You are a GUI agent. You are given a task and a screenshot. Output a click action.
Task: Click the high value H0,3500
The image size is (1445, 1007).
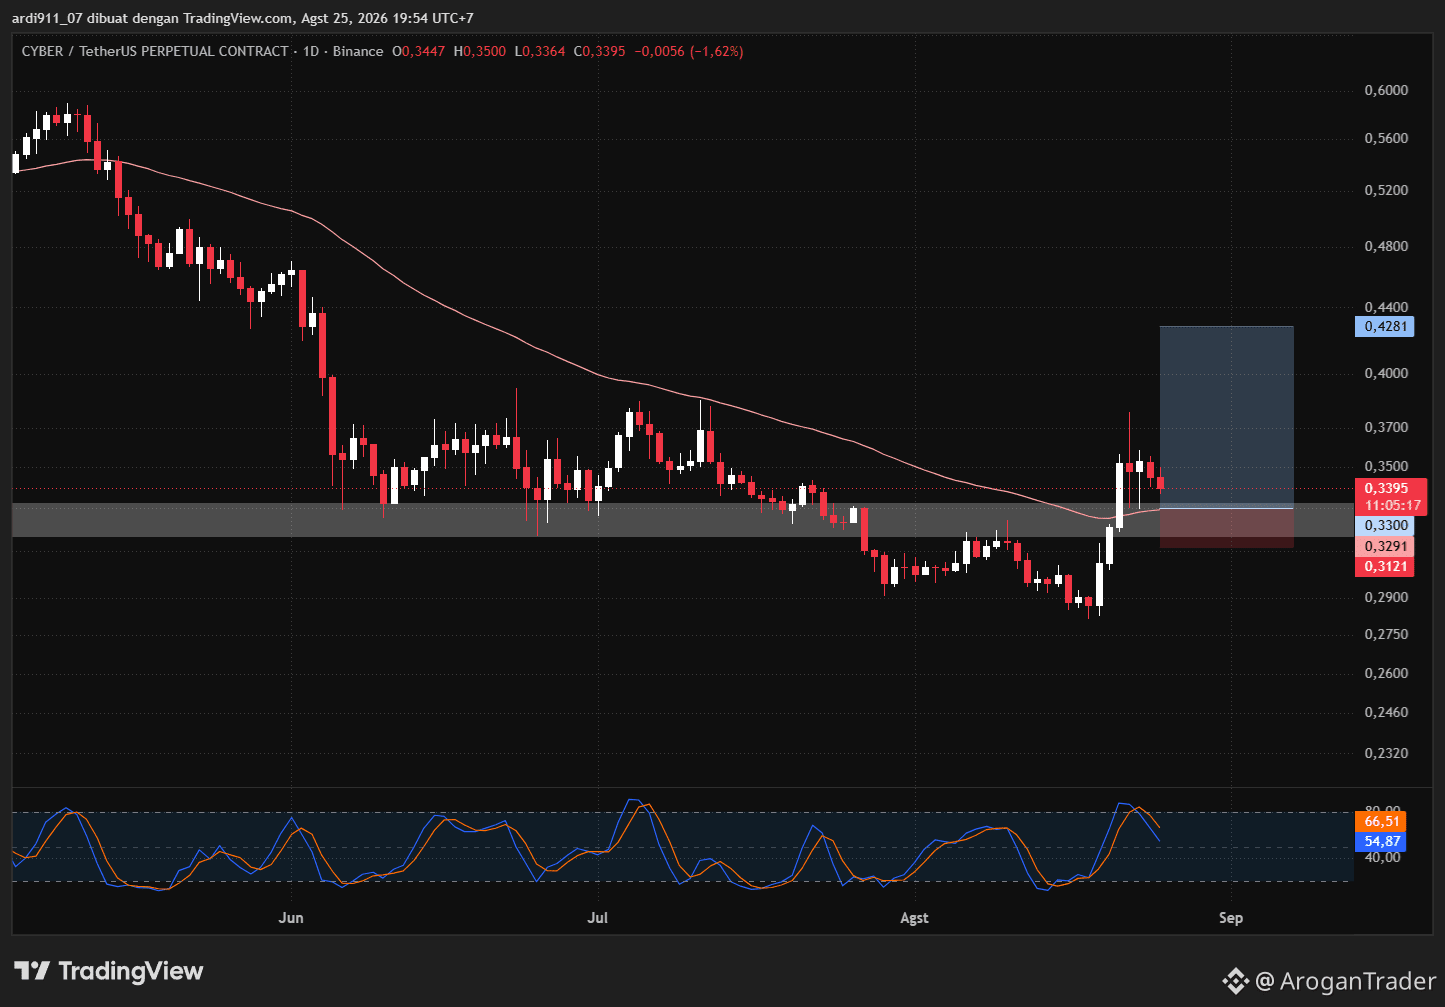point(480,51)
